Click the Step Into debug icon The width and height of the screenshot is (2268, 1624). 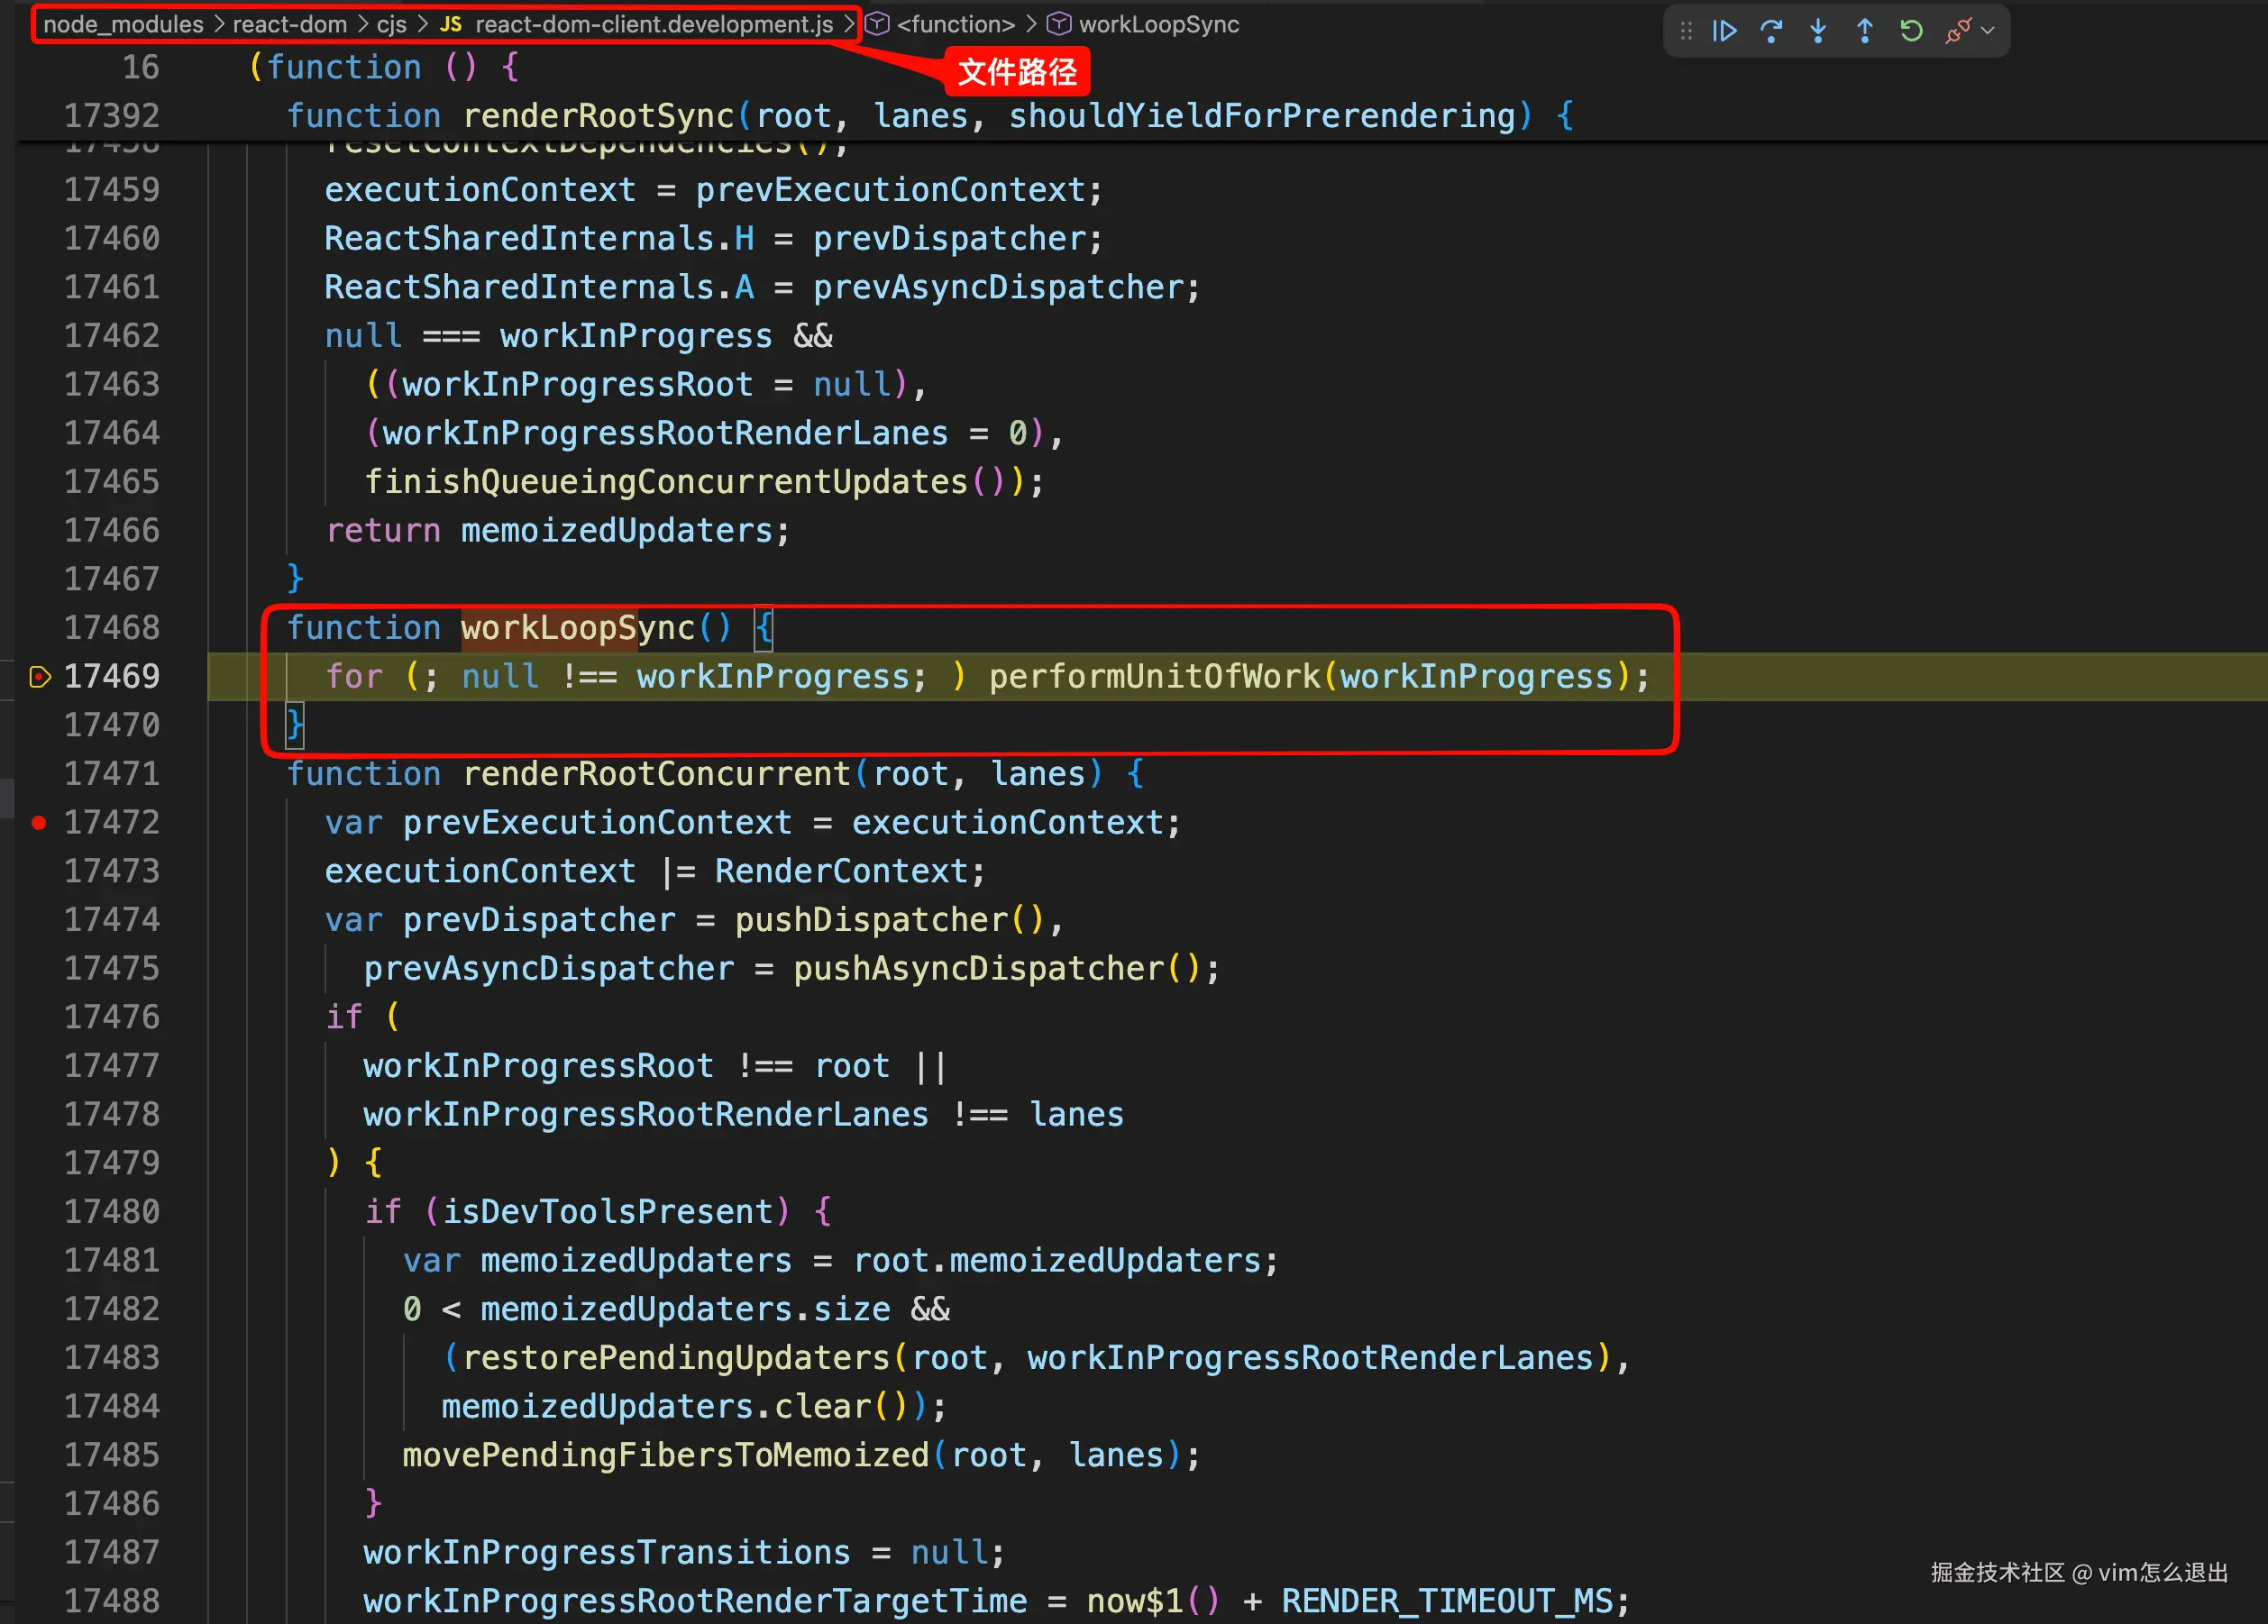coord(1818,31)
